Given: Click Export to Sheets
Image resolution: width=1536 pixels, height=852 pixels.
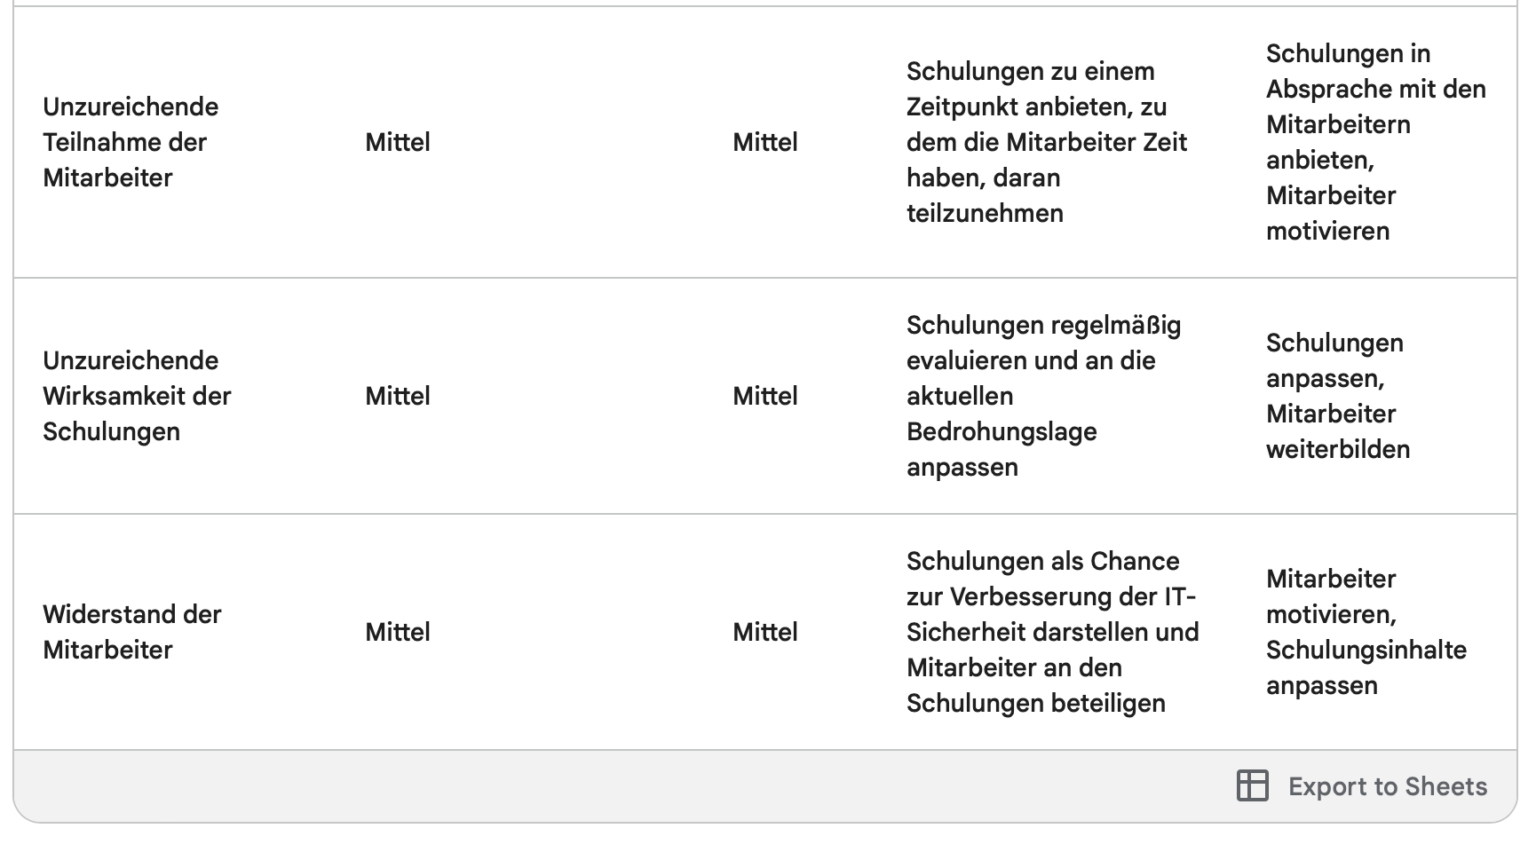Looking at the screenshot, I should coord(1387,786).
